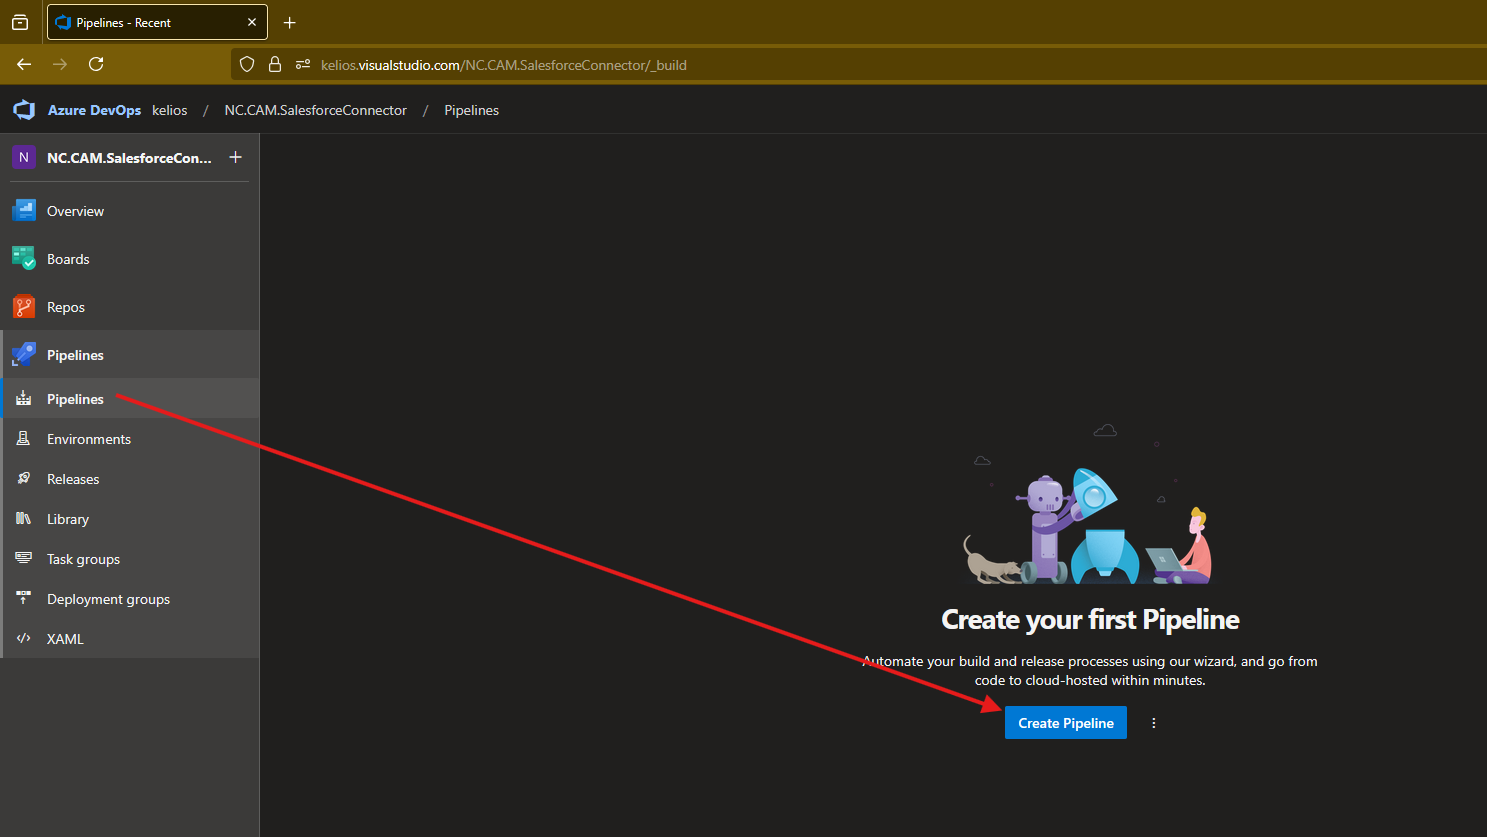Select the Environments sidebar item
1487x837 pixels.
point(89,439)
